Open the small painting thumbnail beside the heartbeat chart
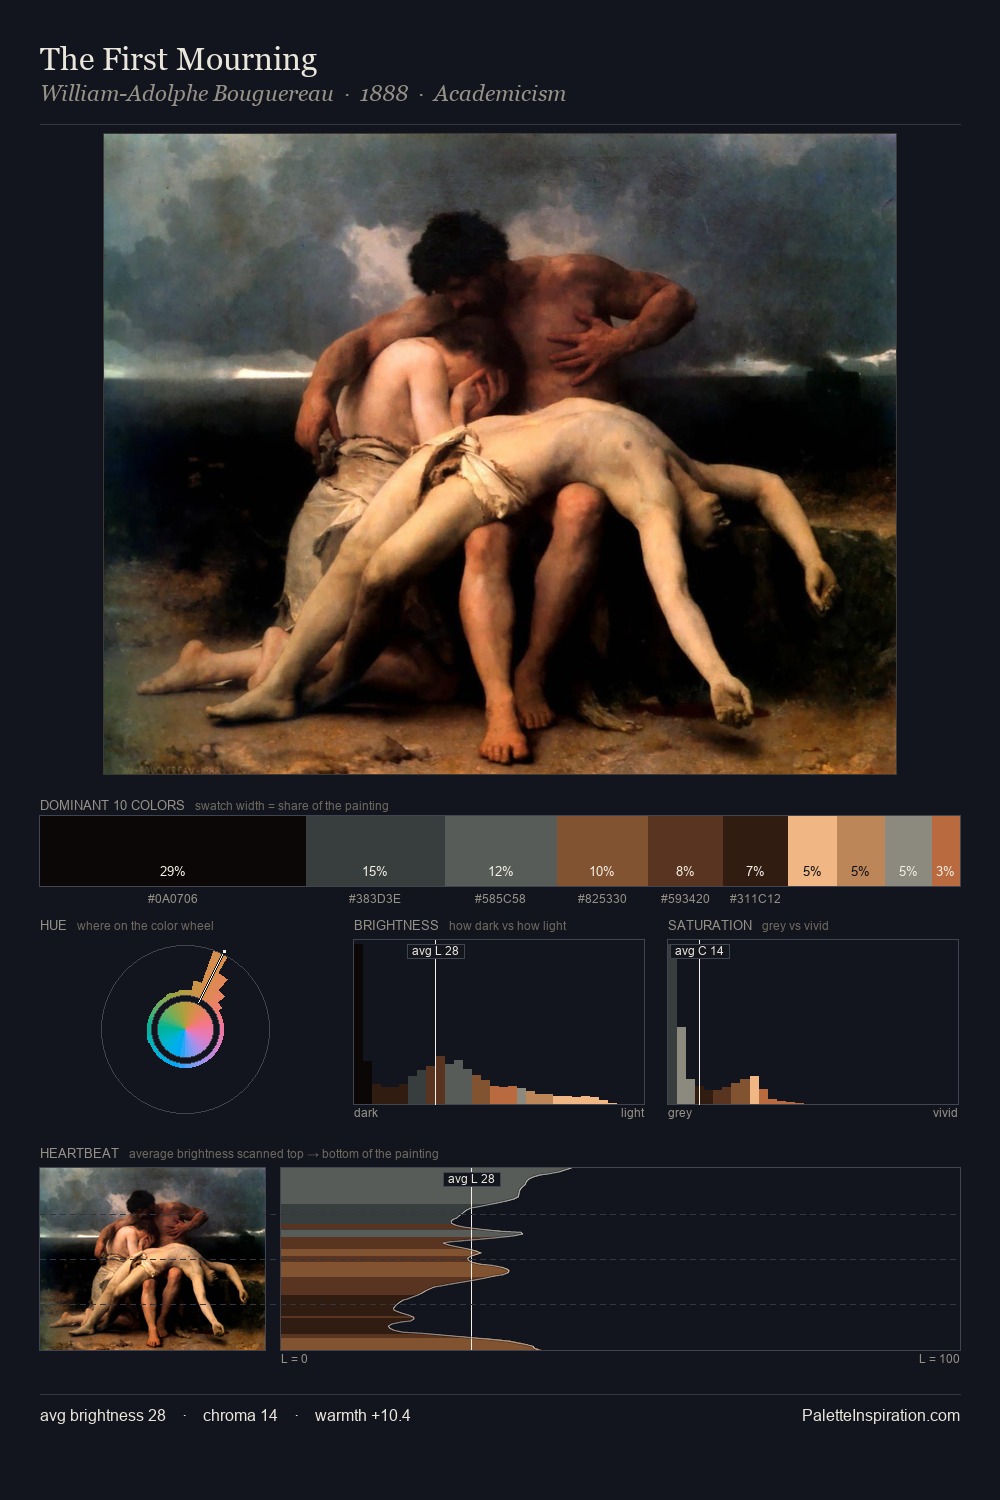 [153, 1259]
